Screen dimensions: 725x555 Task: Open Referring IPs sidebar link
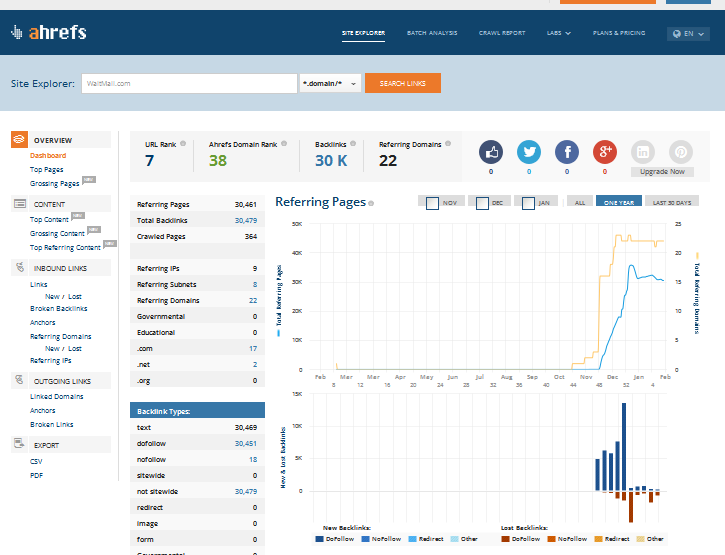coord(51,360)
